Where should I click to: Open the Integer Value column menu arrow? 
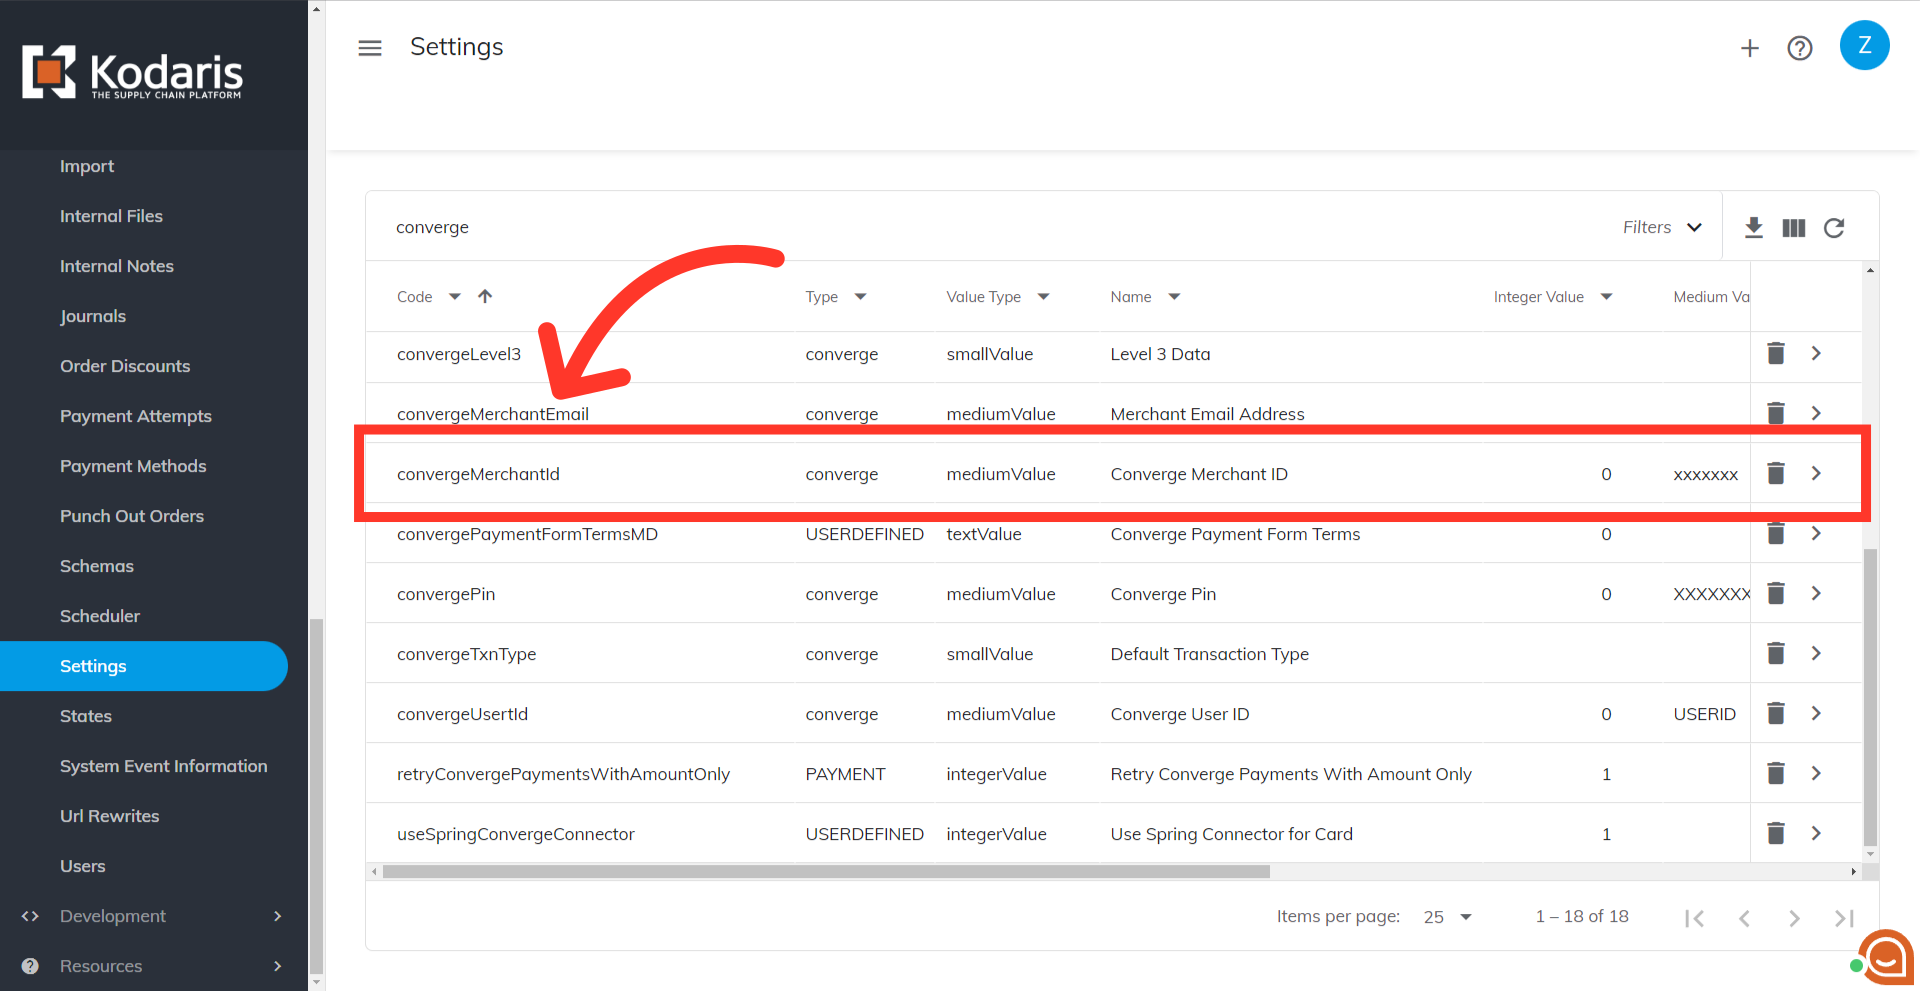point(1606,296)
